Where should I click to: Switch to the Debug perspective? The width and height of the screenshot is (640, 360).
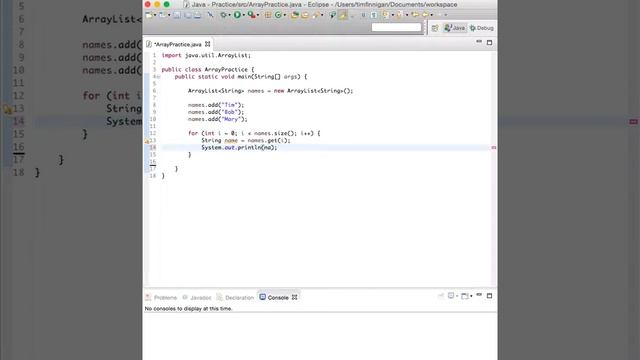tap(482, 28)
